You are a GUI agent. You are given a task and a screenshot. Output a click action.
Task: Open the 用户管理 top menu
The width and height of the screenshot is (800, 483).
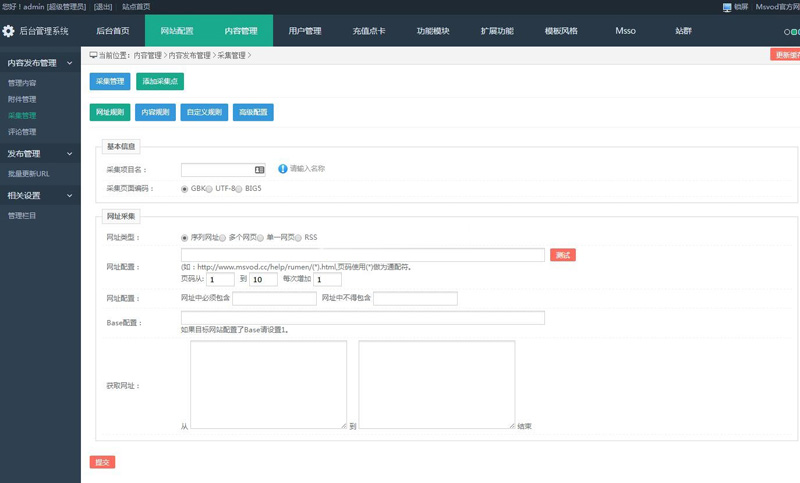305,31
